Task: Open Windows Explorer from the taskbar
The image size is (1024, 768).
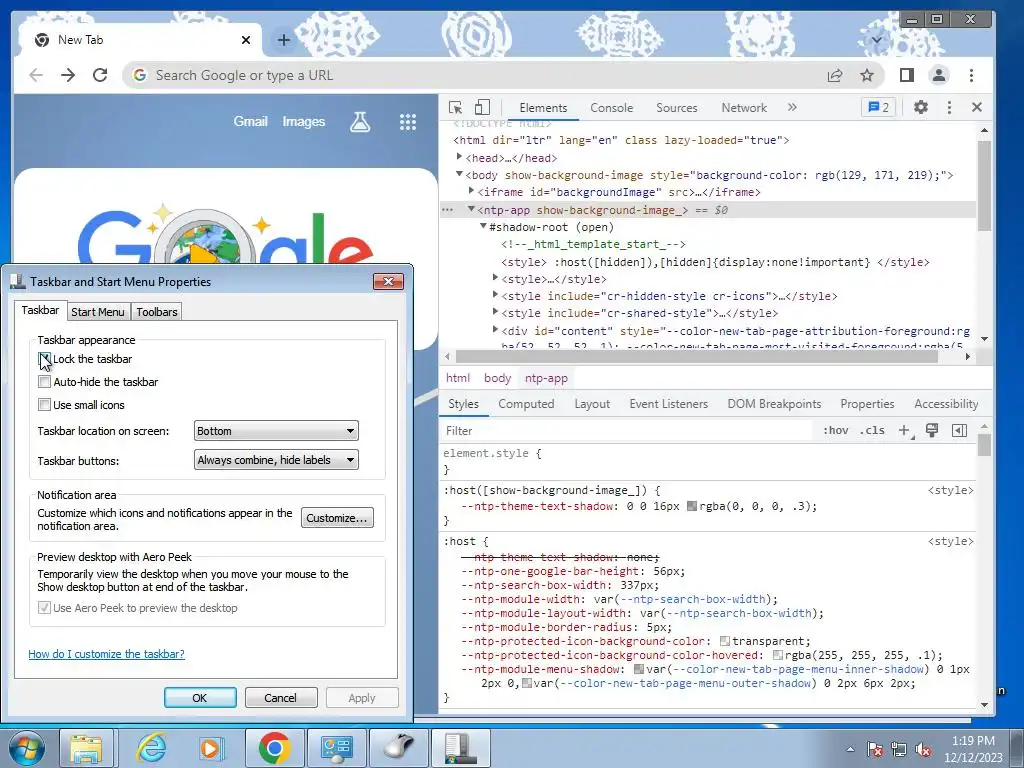Action: (86, 748)
